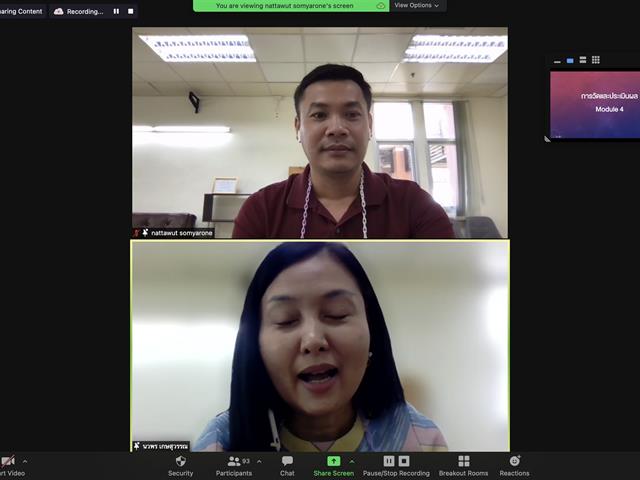Expand video options arrow beside Start Video
Screen dimensions: 640x480
click(x=25, y=462)
